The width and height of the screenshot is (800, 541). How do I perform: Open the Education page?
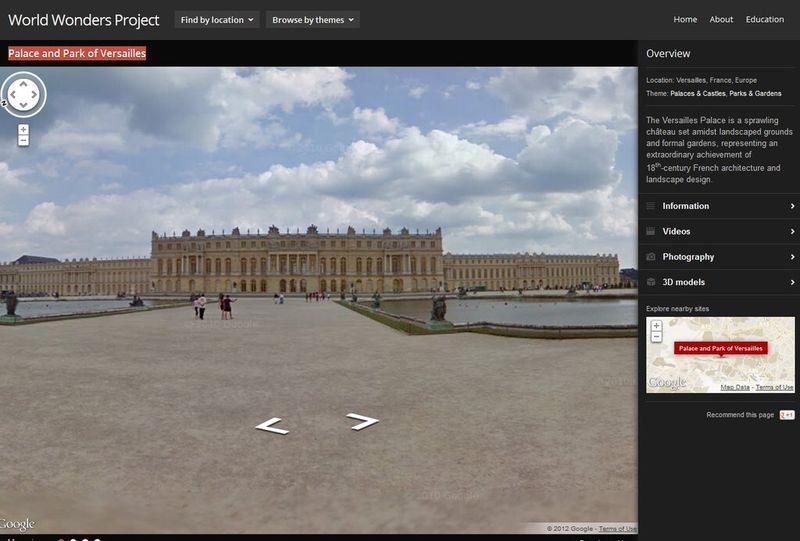tap(765, 19)
